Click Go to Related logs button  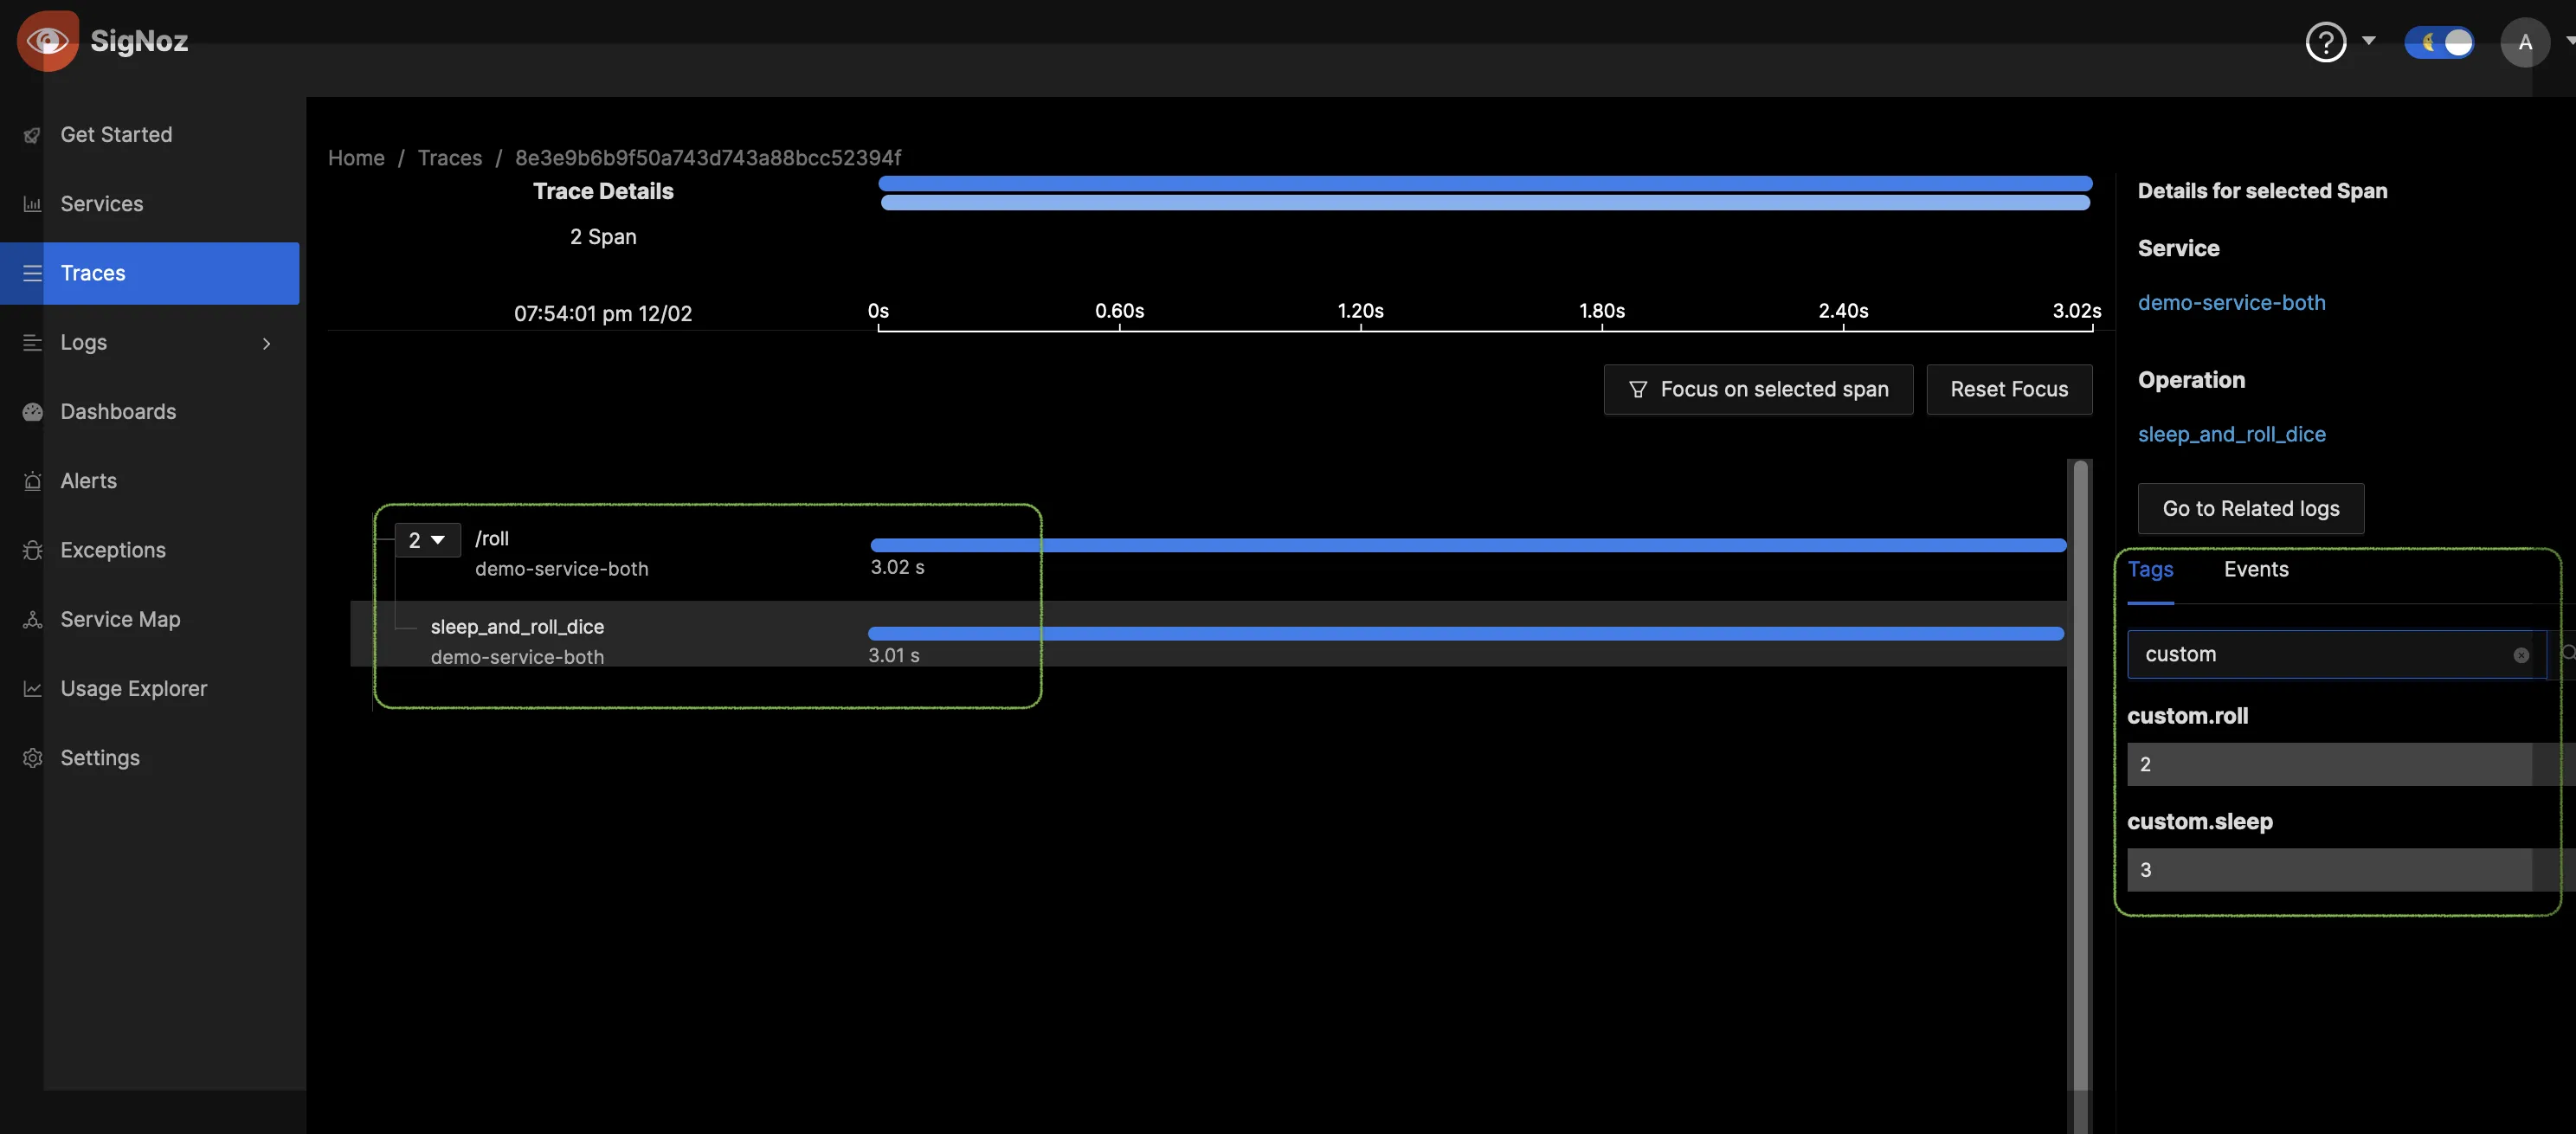click(x=2250, y=509)
